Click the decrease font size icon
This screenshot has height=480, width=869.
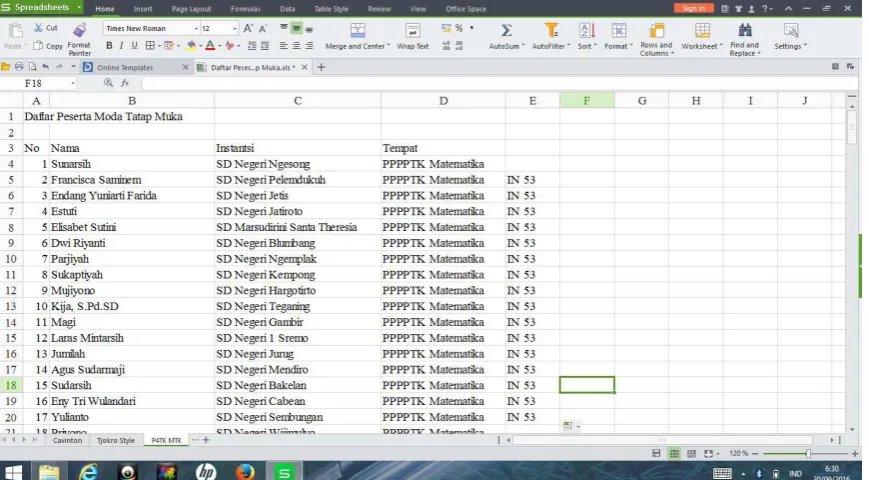point(263,28)
